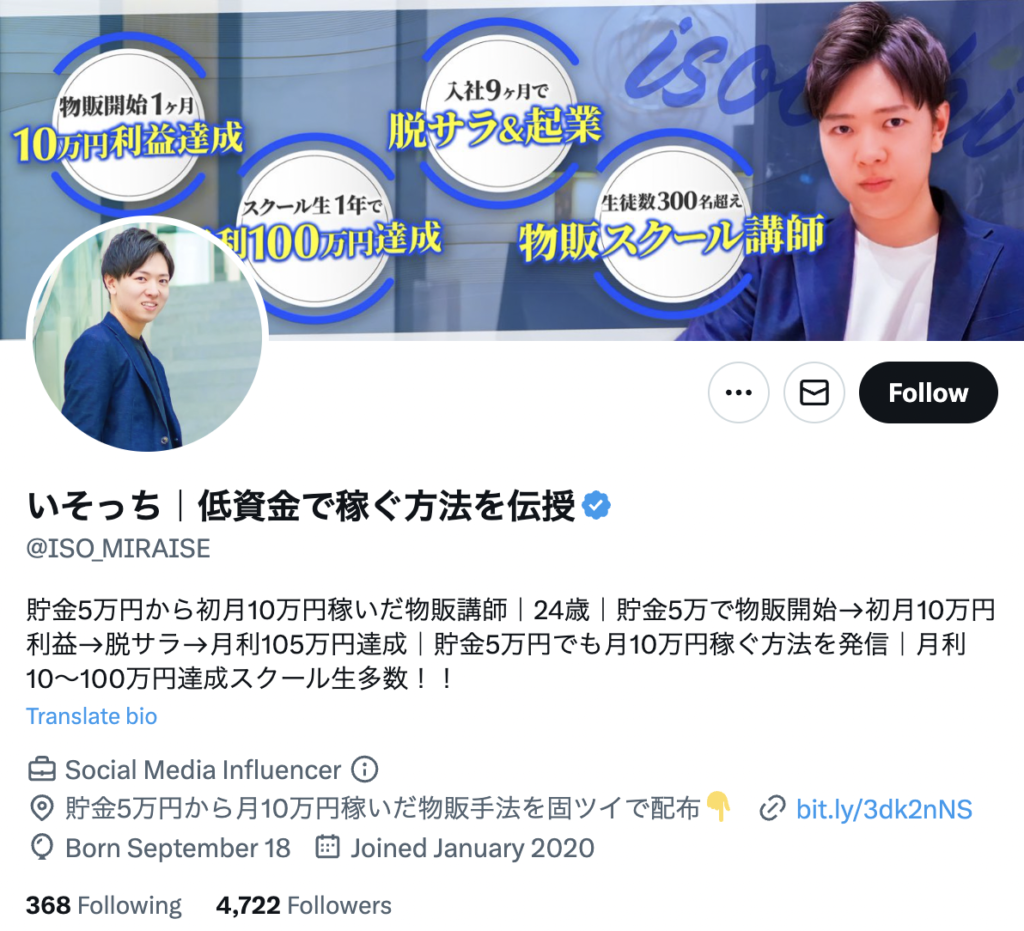Click the Translate bio link
Image resolution: width=1024 pixels, height=931 pixels.
point(91,716)
